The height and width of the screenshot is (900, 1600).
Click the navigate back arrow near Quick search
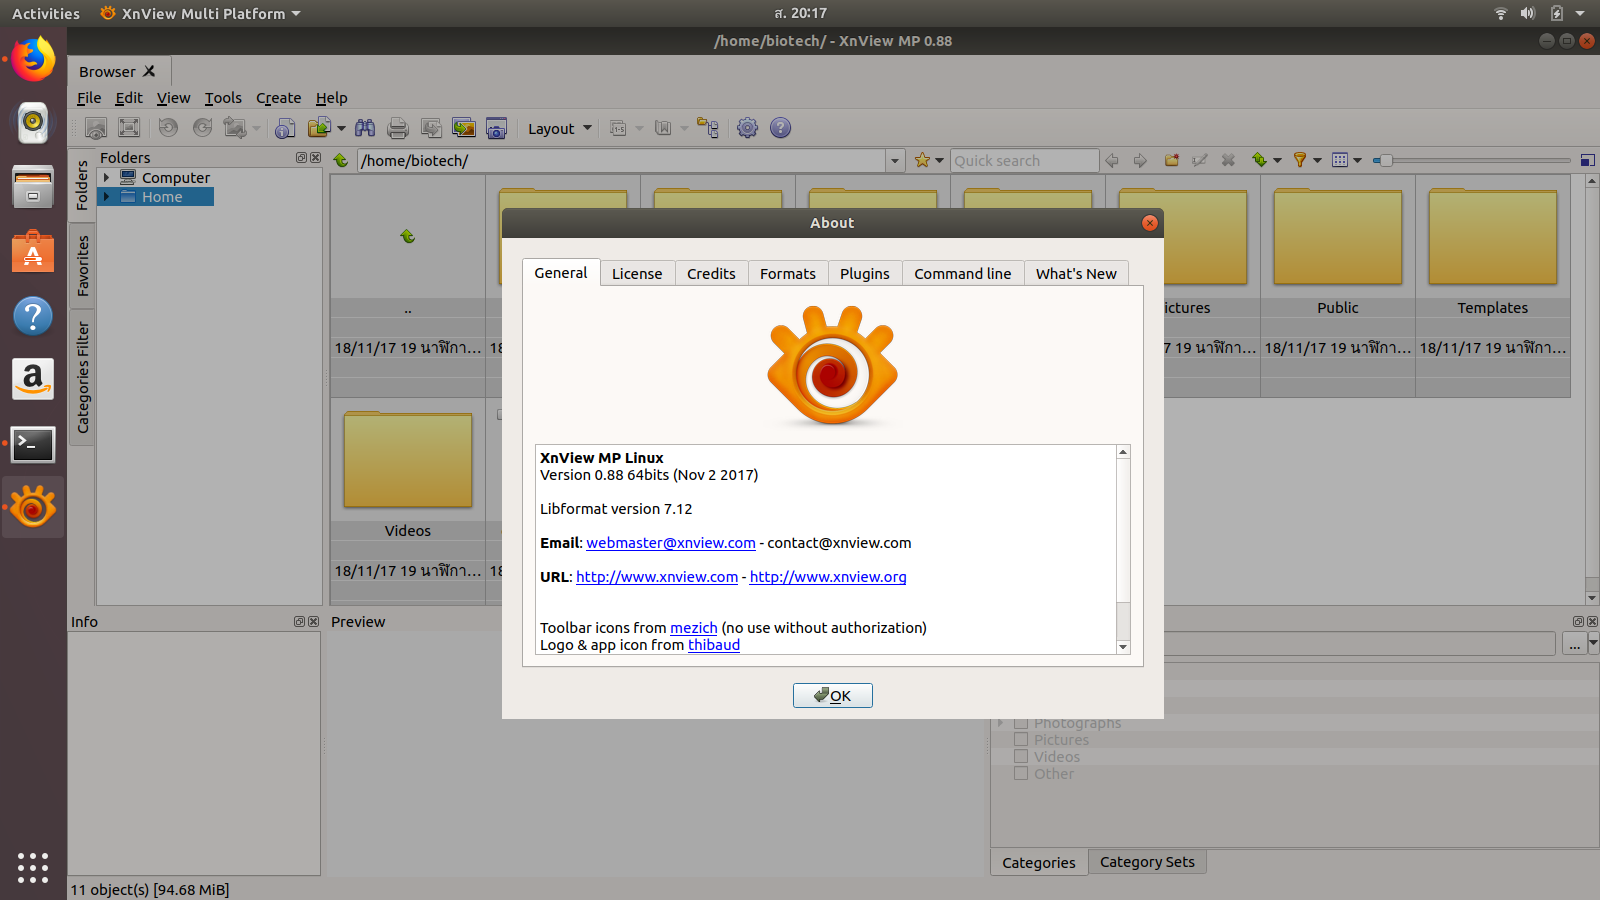click(1112, 160)
